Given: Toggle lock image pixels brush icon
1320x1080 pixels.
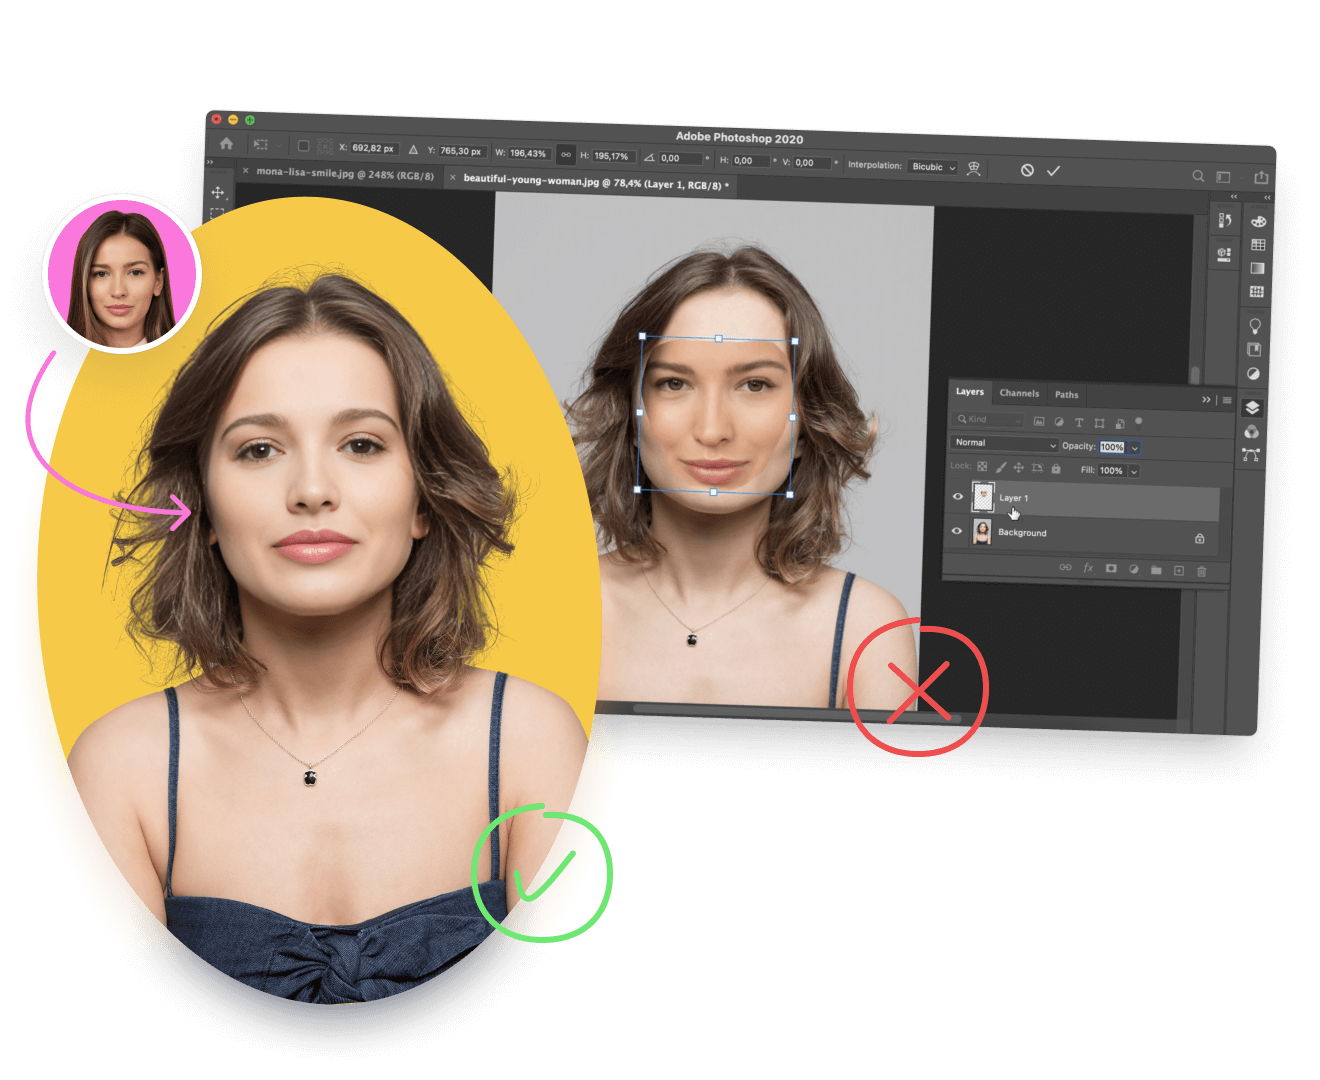Looking at the screenshot, I should click(1001, 467).
